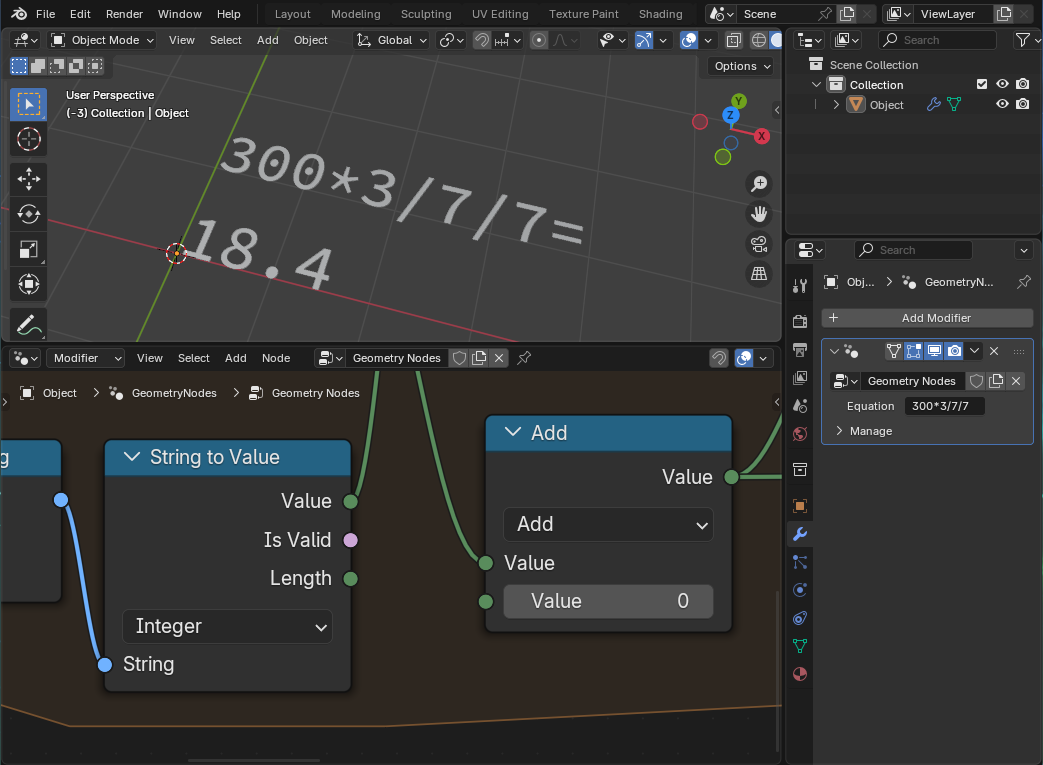Open the File menu
1043x765 pixels.
click(x=45, y=14)
